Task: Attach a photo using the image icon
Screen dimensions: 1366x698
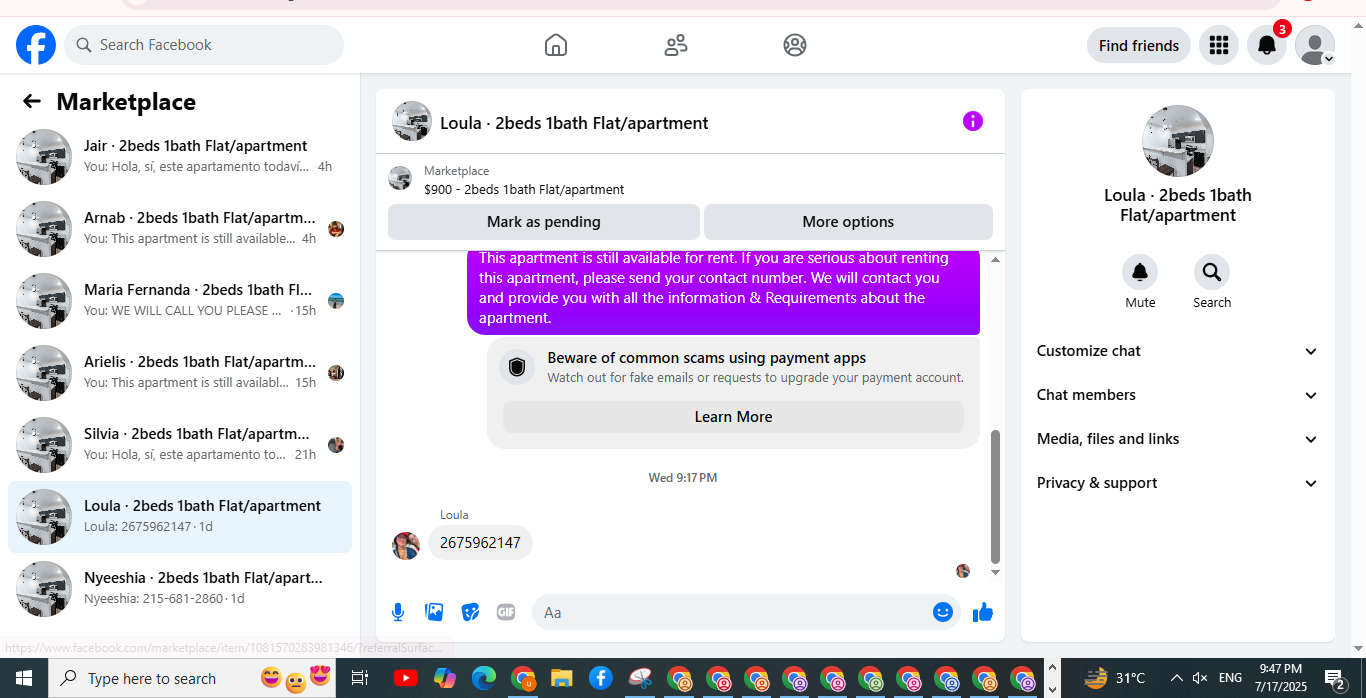Action: pyautogui.click(x=434, y=612)
